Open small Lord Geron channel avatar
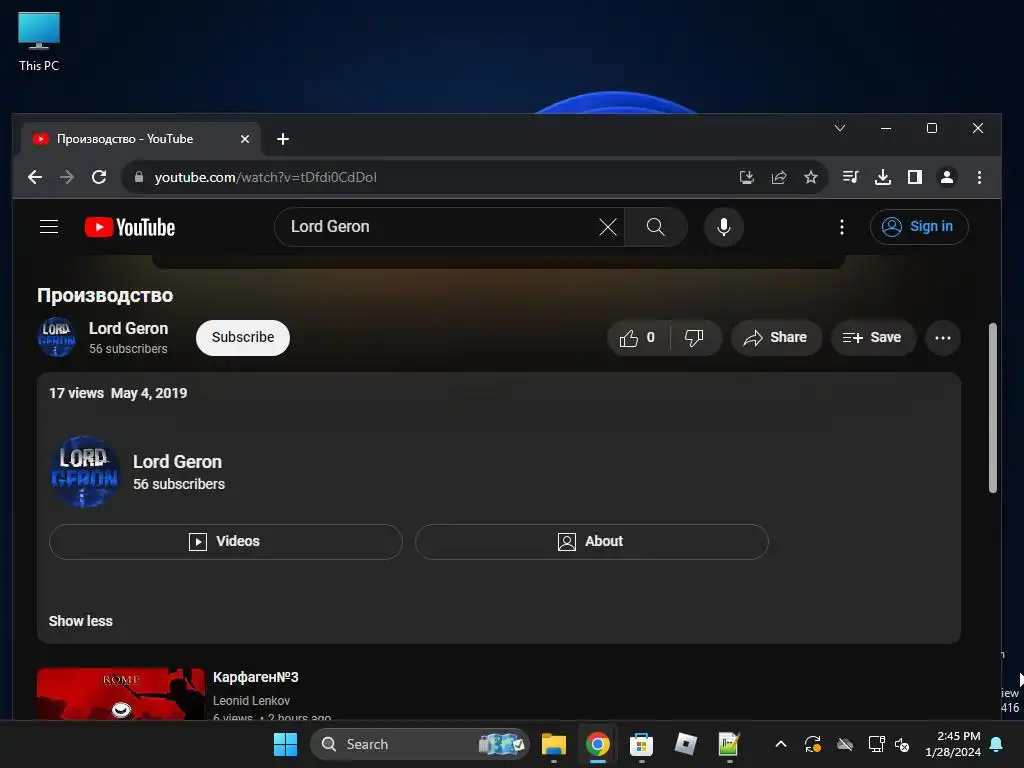Viewport: 1024px width, 768px height. [x=56, y=337]
